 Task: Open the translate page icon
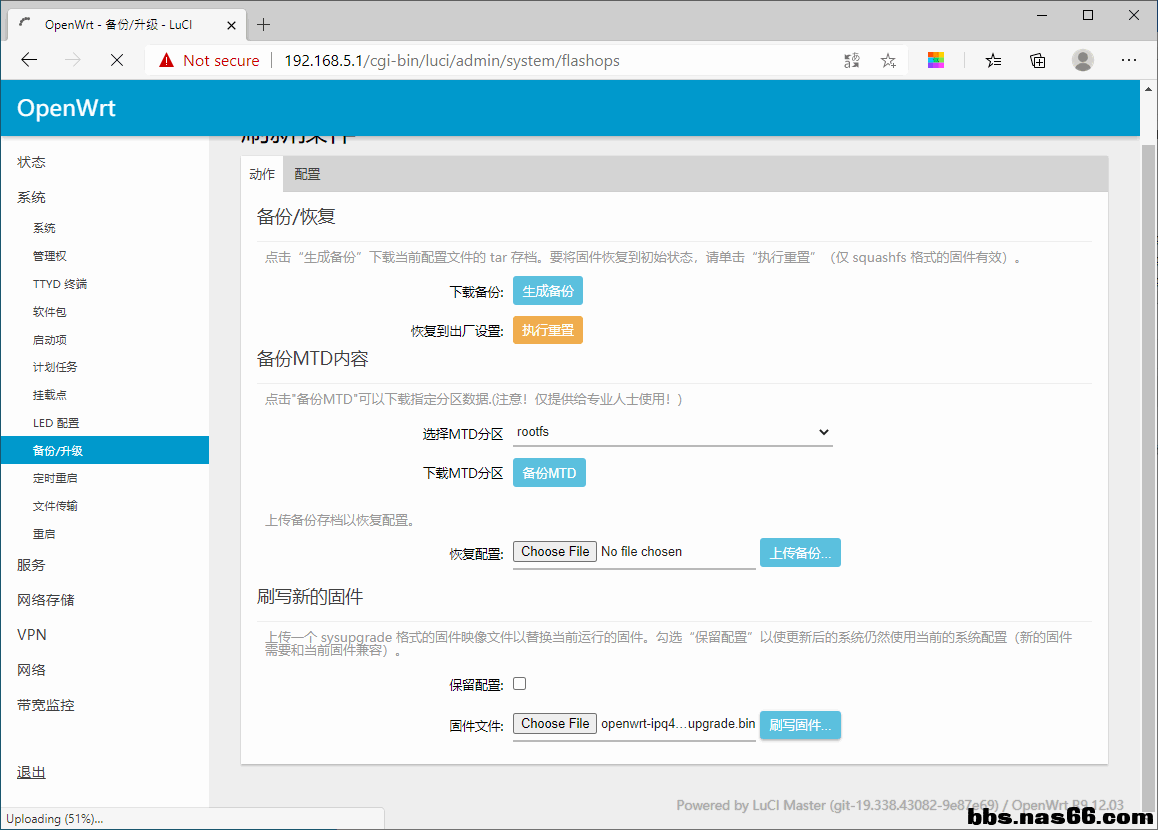(x=851, y=60)
